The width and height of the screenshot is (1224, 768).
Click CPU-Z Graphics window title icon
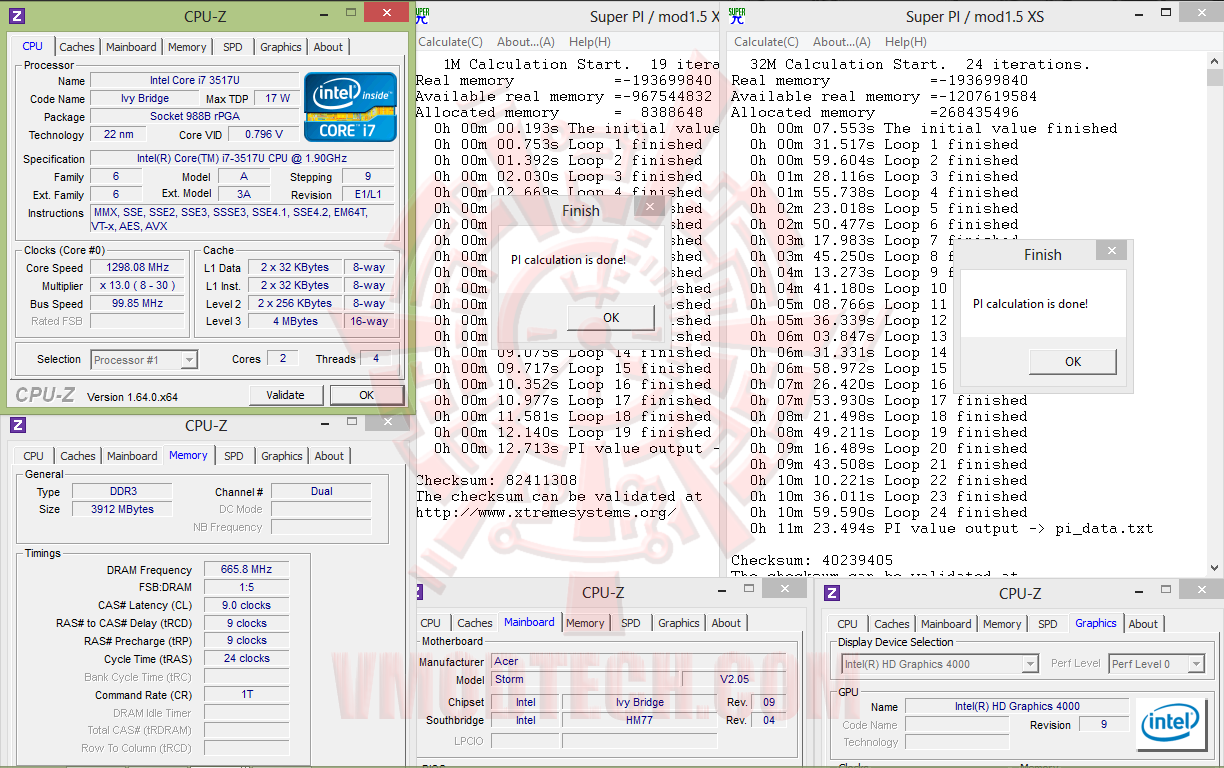(832, 593)
